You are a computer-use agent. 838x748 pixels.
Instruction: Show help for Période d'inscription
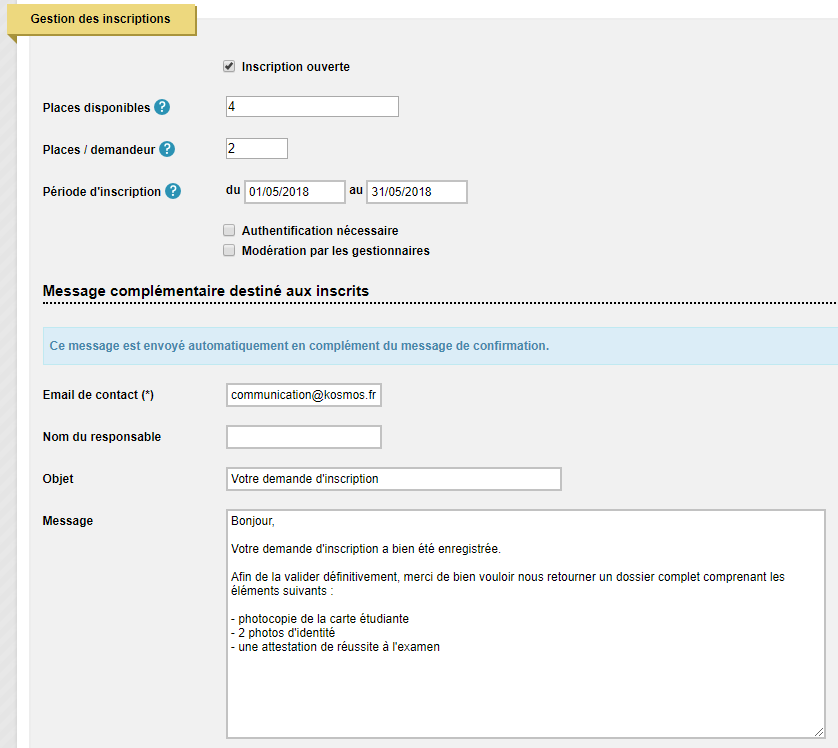(x=173, y=191)
